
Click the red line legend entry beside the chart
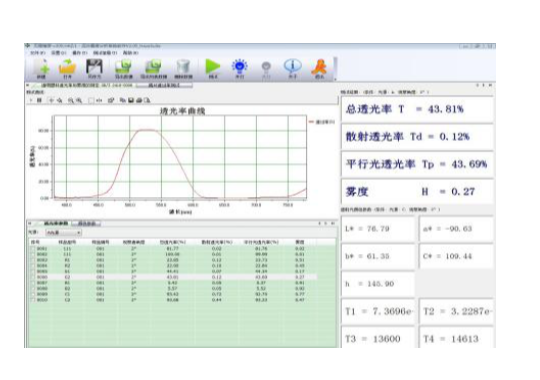(322, 122)
